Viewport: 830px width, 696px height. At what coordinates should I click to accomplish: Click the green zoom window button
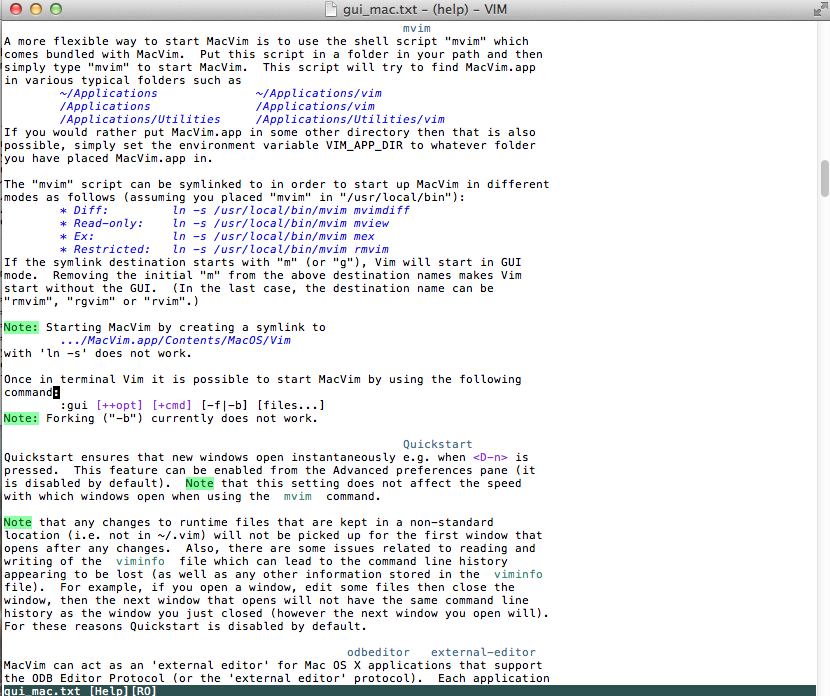56,9
